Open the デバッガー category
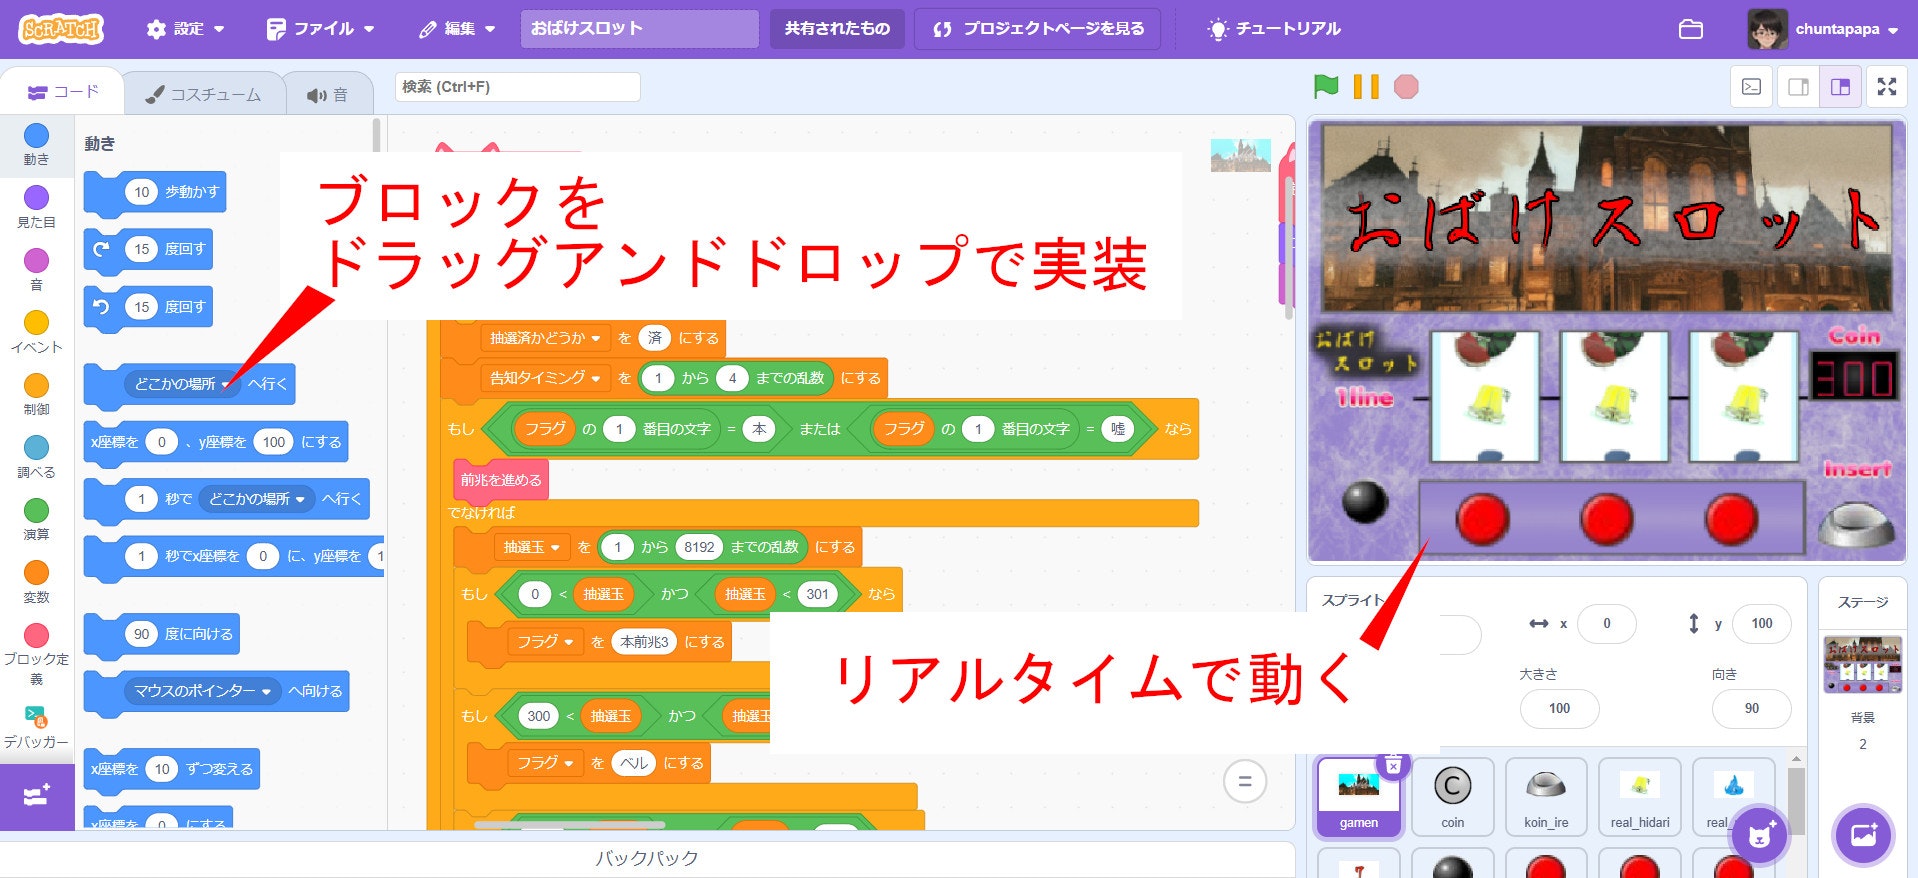The width and height of the screenshot is (1918, 878). [36, 727]
